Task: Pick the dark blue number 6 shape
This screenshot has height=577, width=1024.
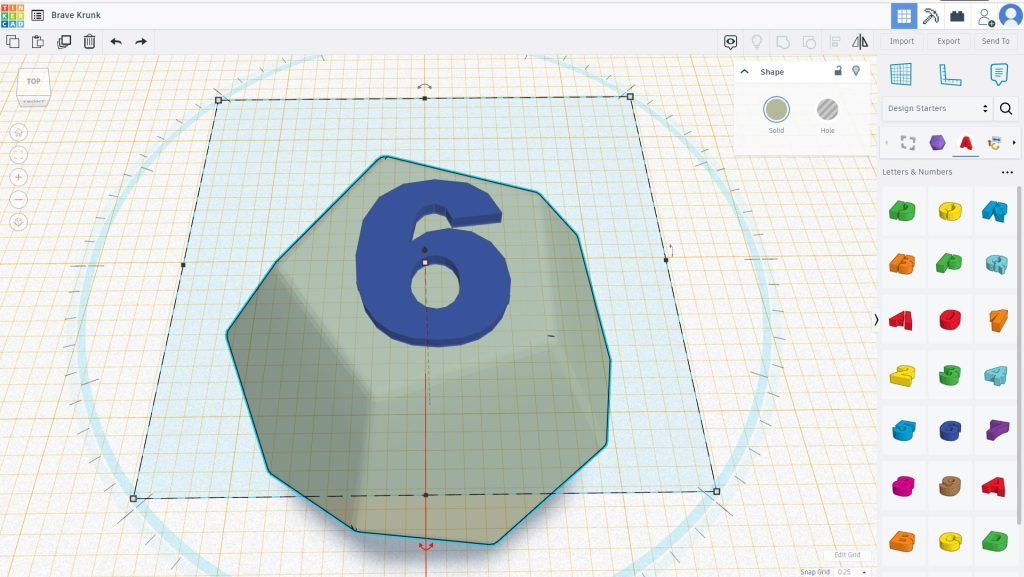Action: [x=950, y=431]
